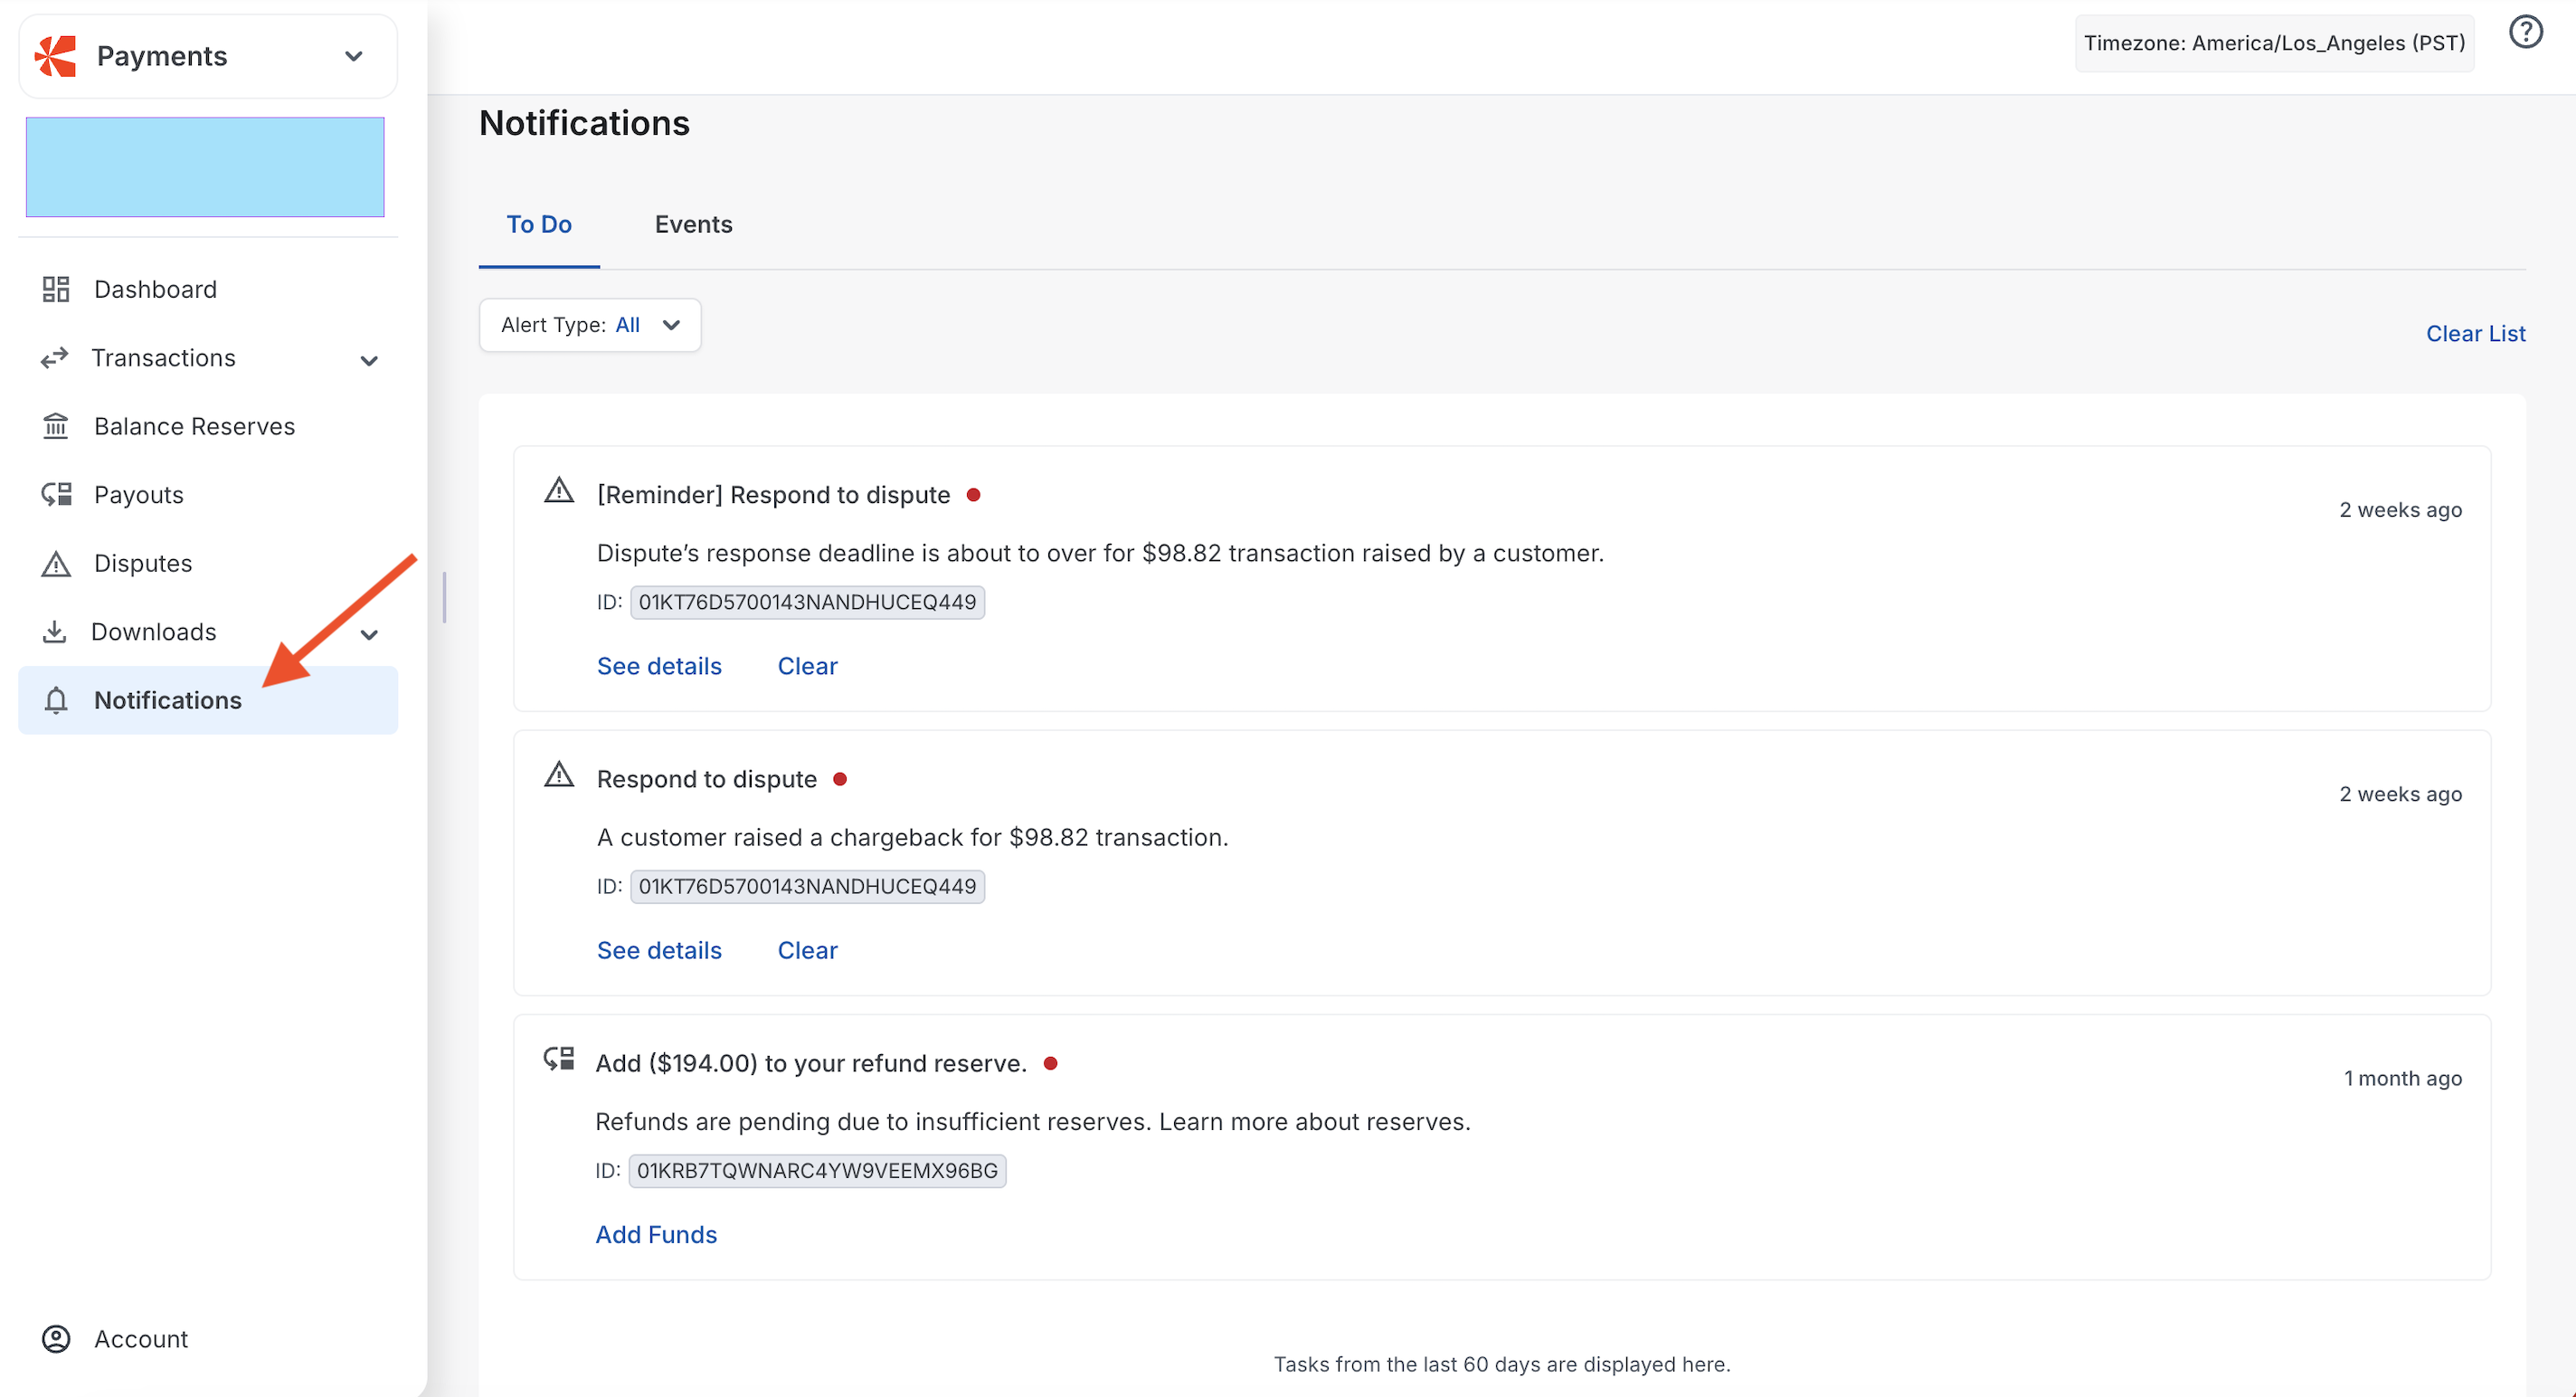Image resolution: width=2576 pixels, height=1397 pixels.
Task: Click '[Reminder] Respond to dispute' title
Action: (773, 495)
